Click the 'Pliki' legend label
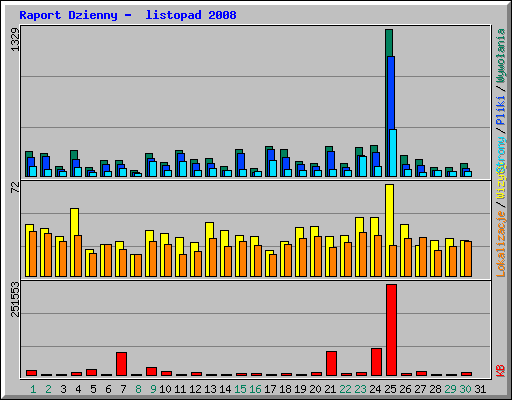 pyautogui.click(x=501, y=110)
